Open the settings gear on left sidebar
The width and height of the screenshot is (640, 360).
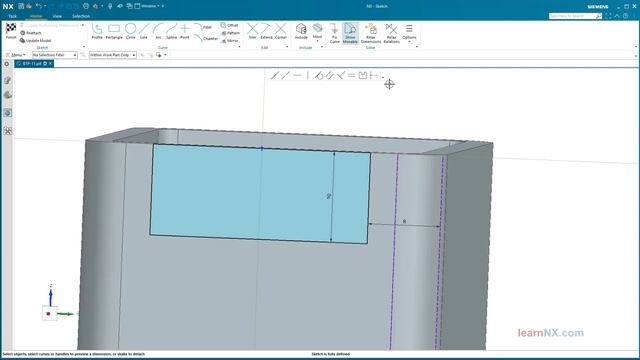[7, 64]
